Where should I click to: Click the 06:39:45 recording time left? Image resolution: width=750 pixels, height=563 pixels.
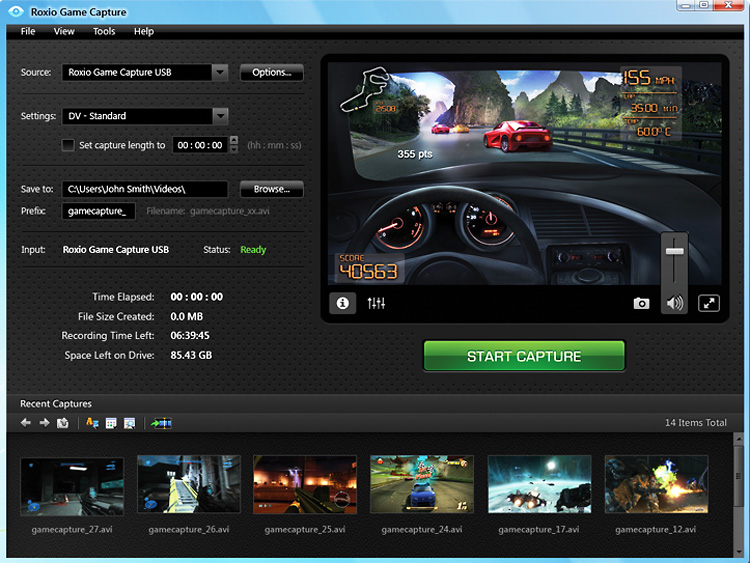(x=190, y=336)
